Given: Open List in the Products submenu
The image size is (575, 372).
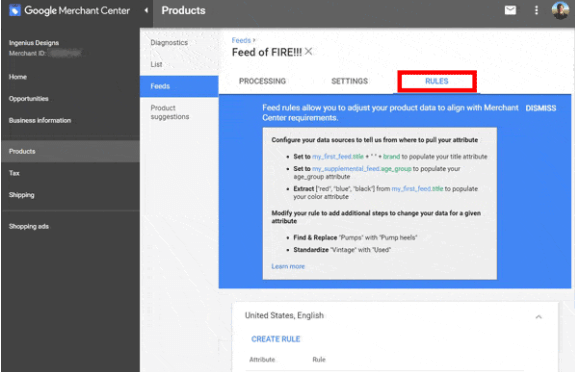Looking at the screenshot, I should coord(156,64).
